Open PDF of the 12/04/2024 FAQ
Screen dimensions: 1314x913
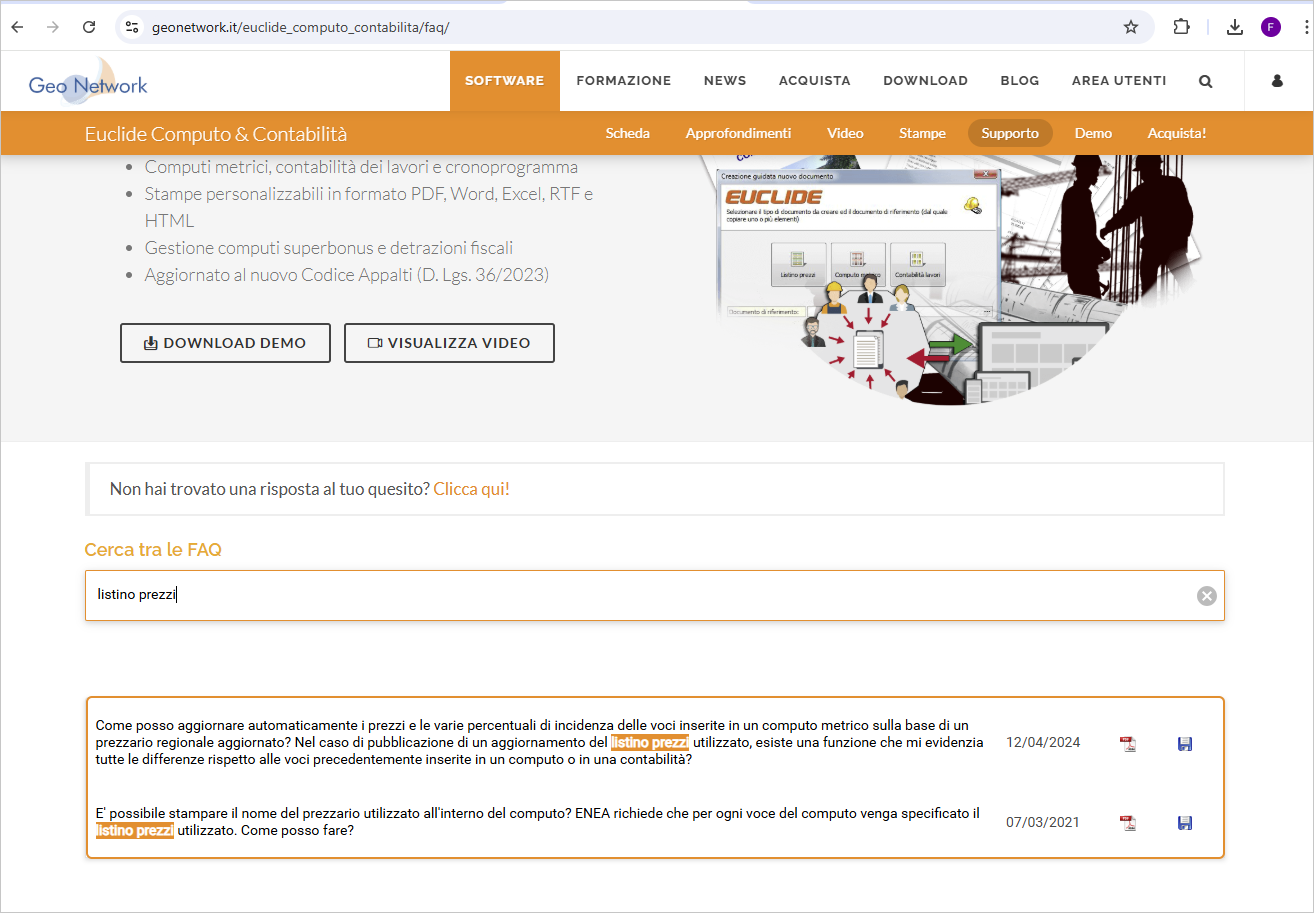pos(1128,743)
